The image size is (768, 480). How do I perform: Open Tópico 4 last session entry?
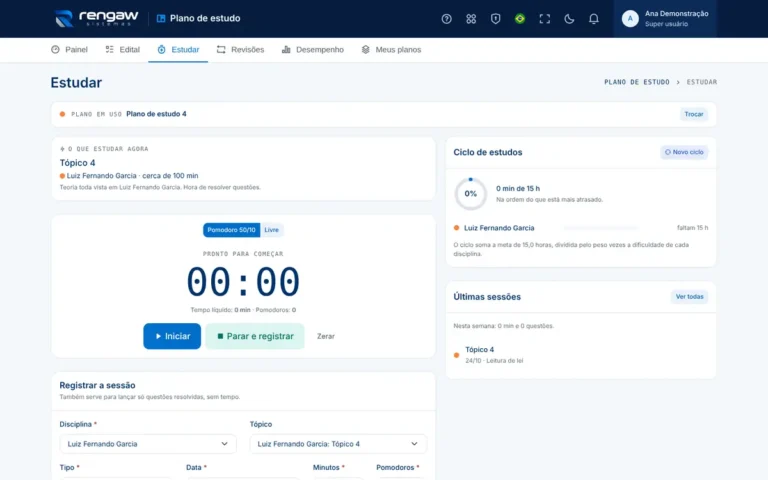click(x=581, y=355)
